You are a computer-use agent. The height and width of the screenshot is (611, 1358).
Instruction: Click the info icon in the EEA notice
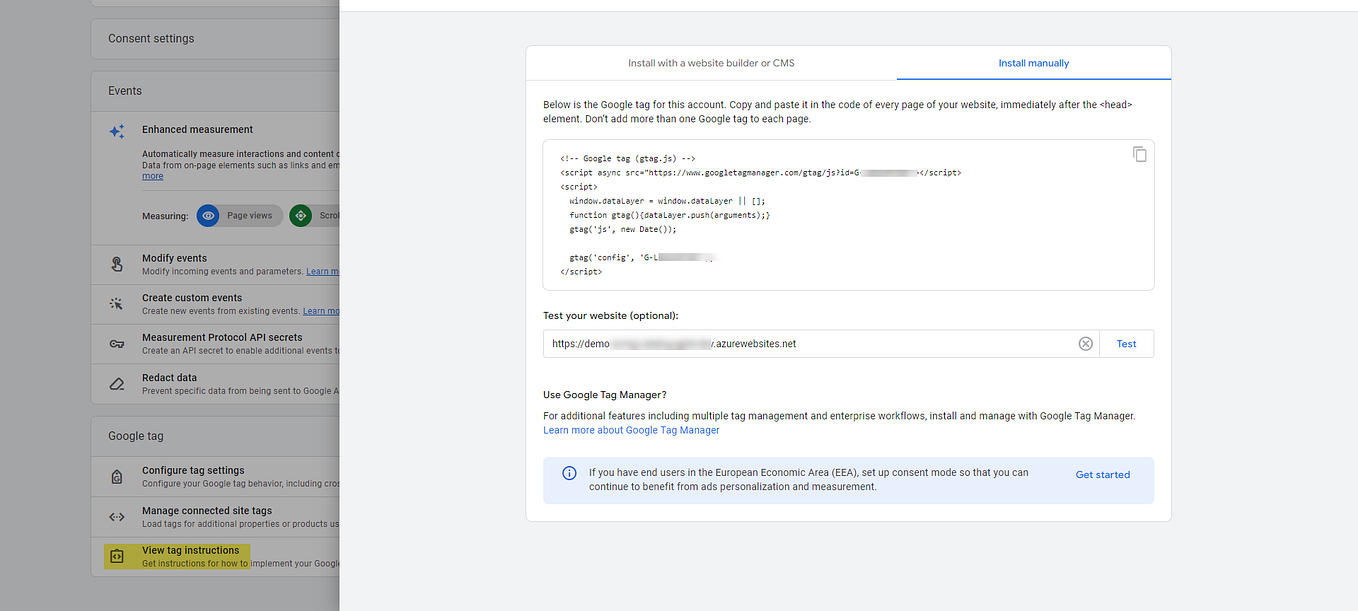(570, 474)
